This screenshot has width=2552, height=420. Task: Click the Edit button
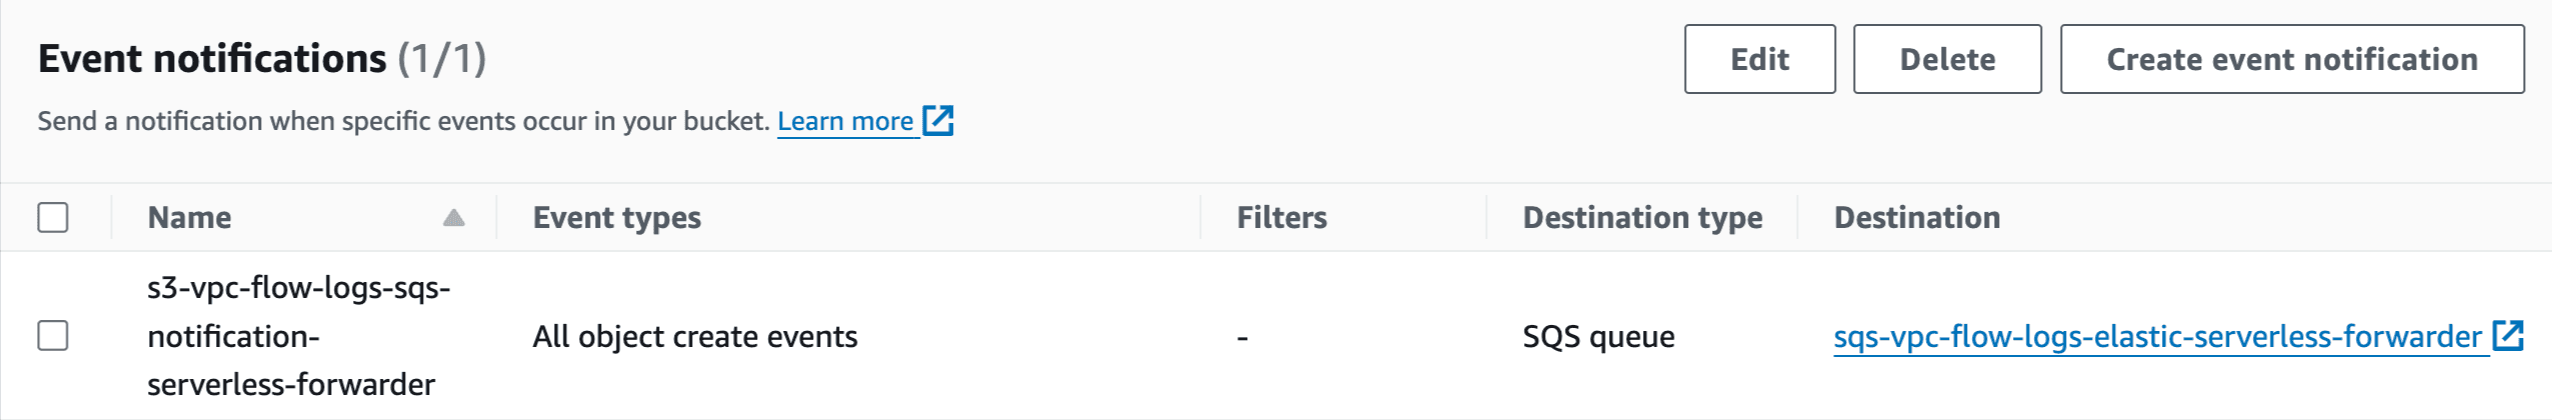[1759, 59]
